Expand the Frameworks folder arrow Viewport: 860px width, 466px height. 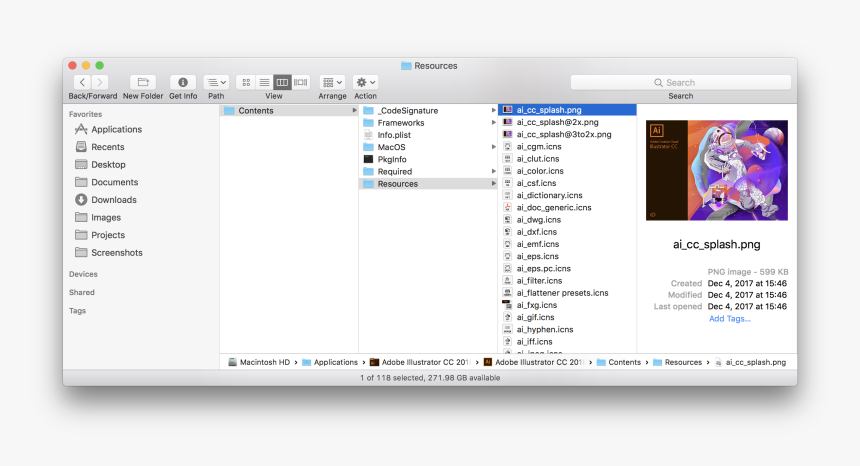click(494, 123)
